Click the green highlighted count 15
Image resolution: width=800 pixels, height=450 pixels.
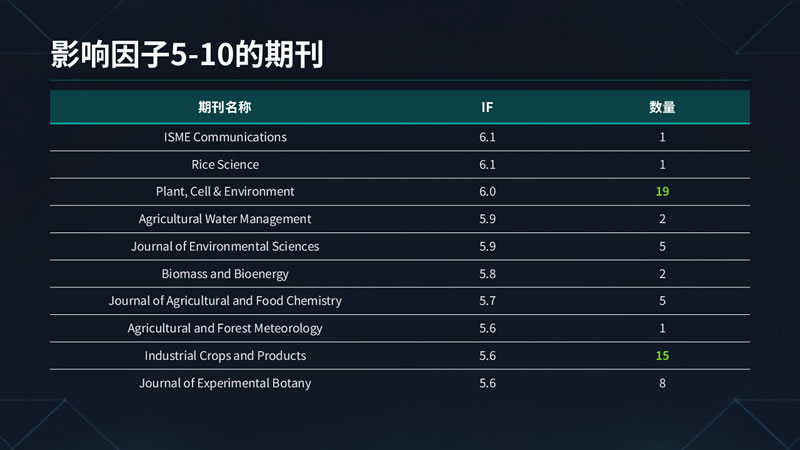(x=662, y=356)
